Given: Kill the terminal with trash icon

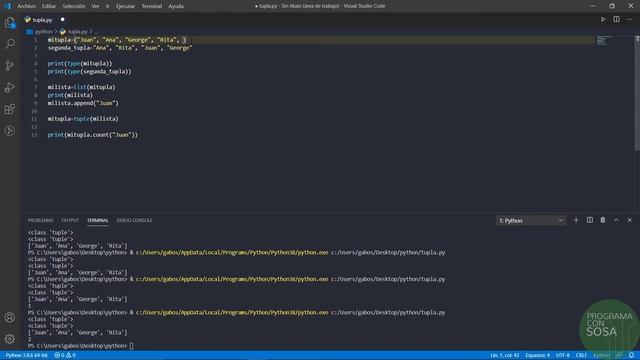Looking at the screenshot, I should coord(603,220).
